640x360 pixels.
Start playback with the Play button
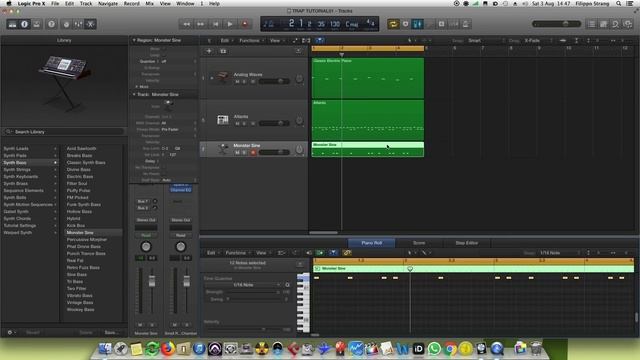pos(230,24)
